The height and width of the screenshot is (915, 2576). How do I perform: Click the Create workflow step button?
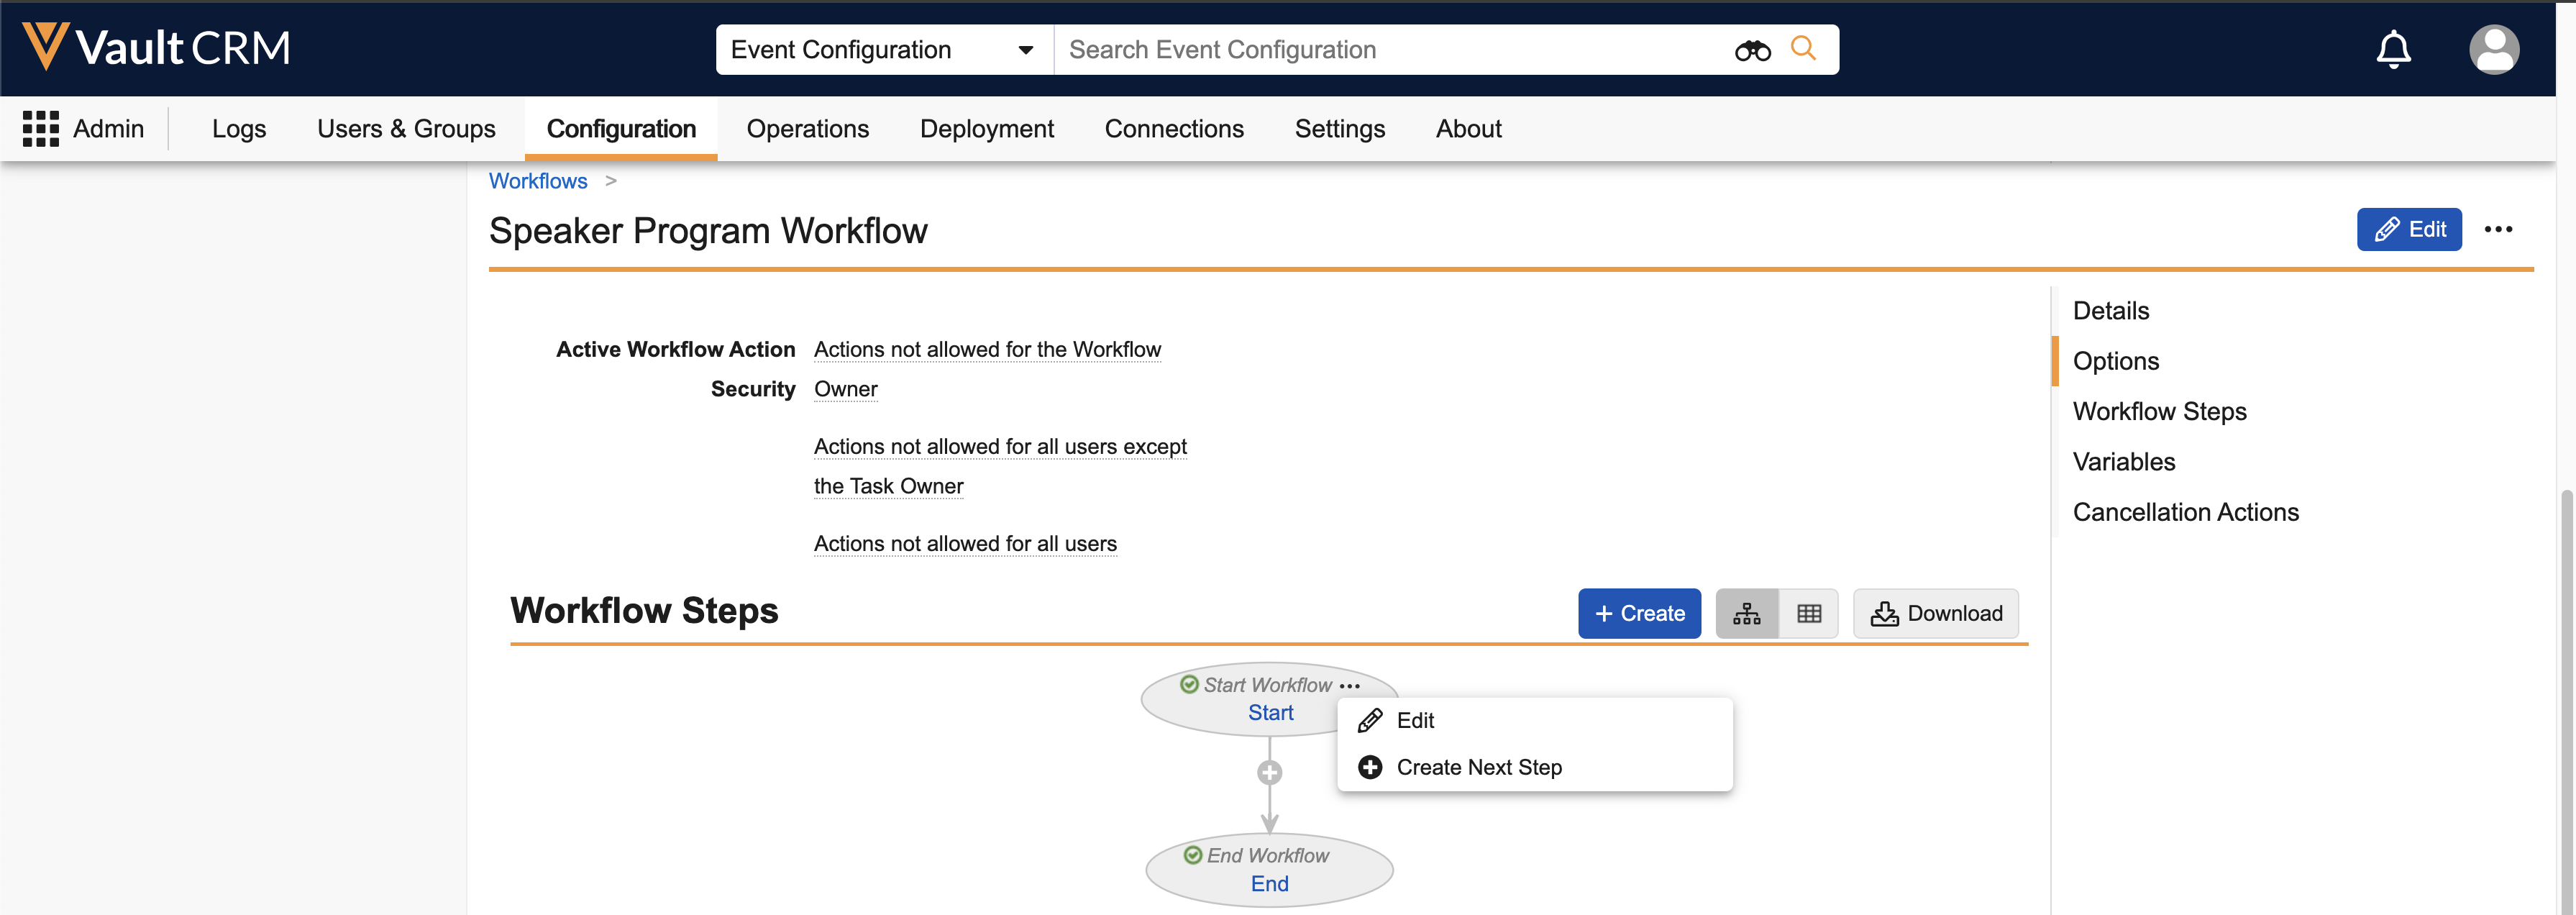coord(1638,613)
